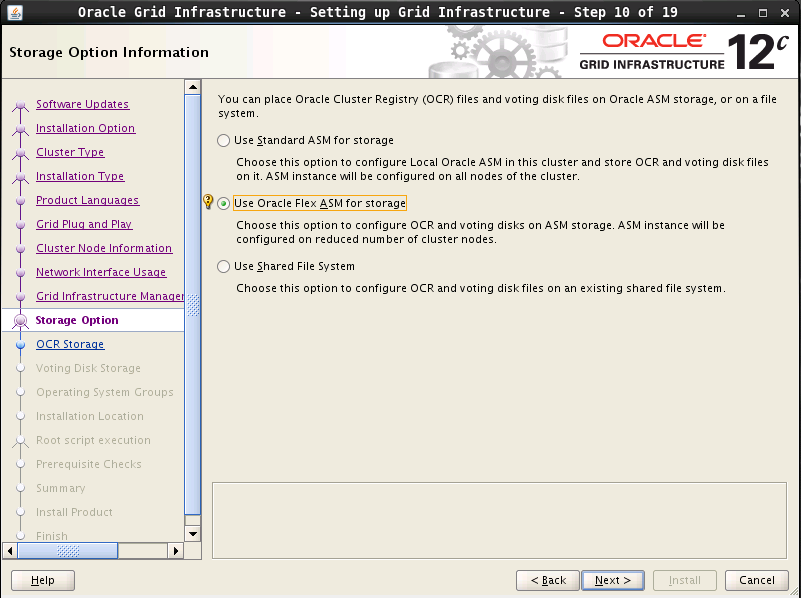The height and width of the screenshot is (598, 801).
Task: Click the sidebar scroll up arrow
Action: [x=192, y=87]
